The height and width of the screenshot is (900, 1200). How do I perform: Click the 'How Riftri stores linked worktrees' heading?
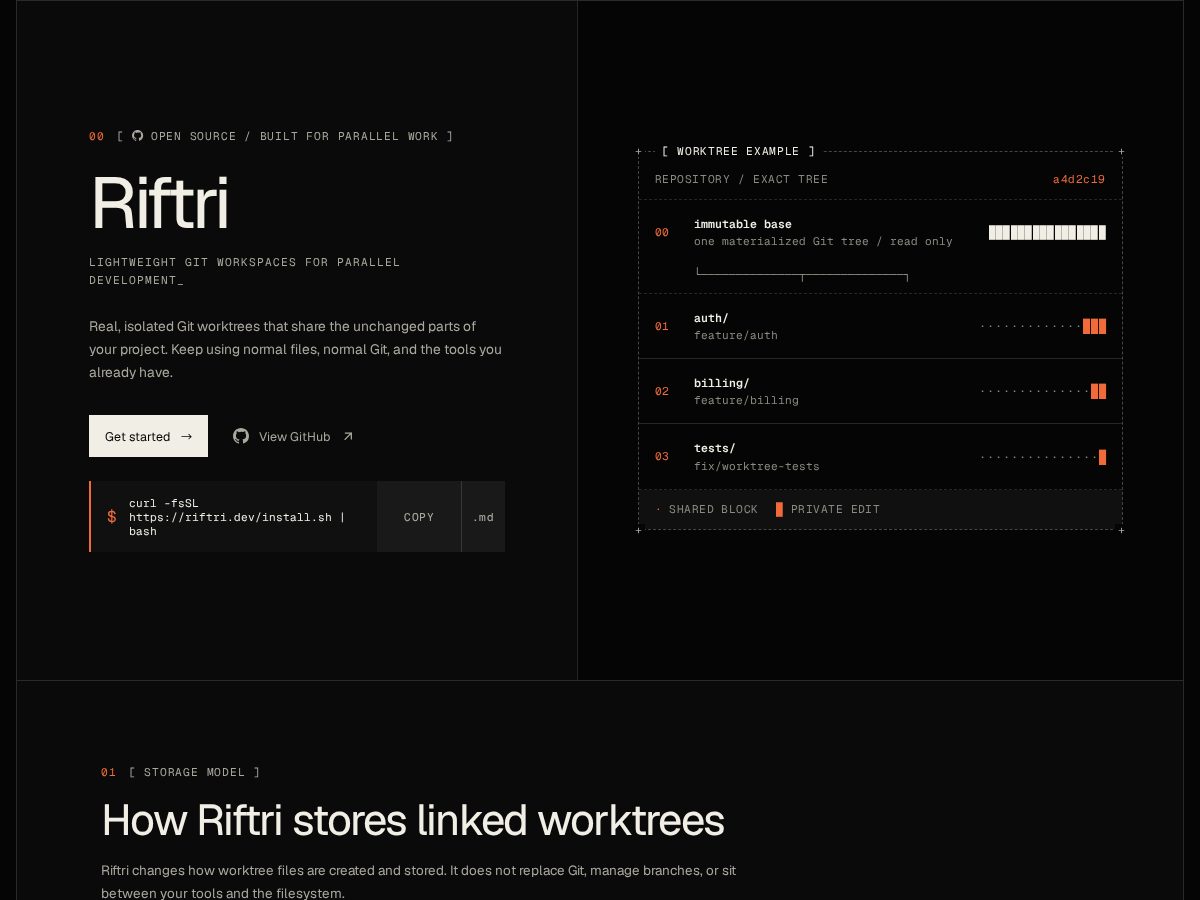[x=413, y=820]
